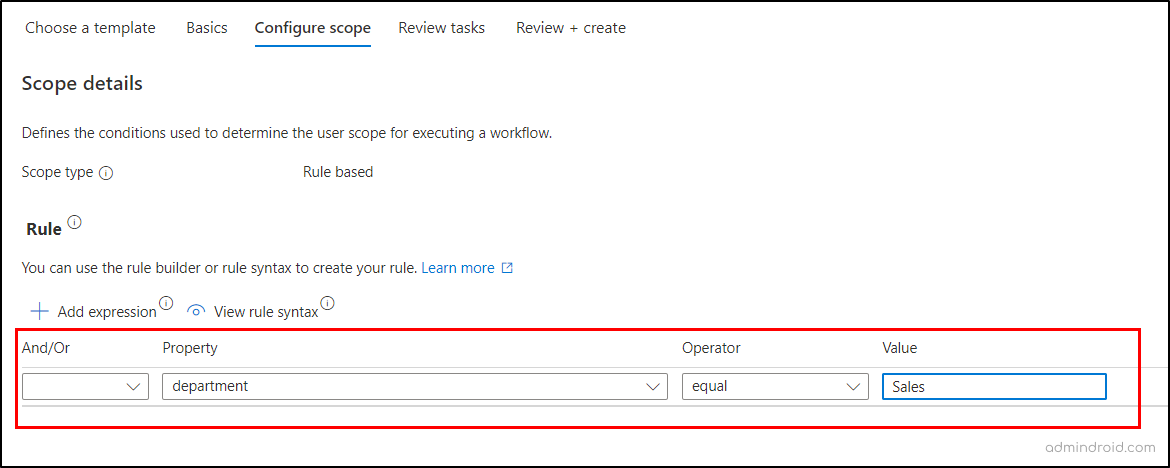Switch to the Choose a template tab
The image size is (1170, 468).
90,28
